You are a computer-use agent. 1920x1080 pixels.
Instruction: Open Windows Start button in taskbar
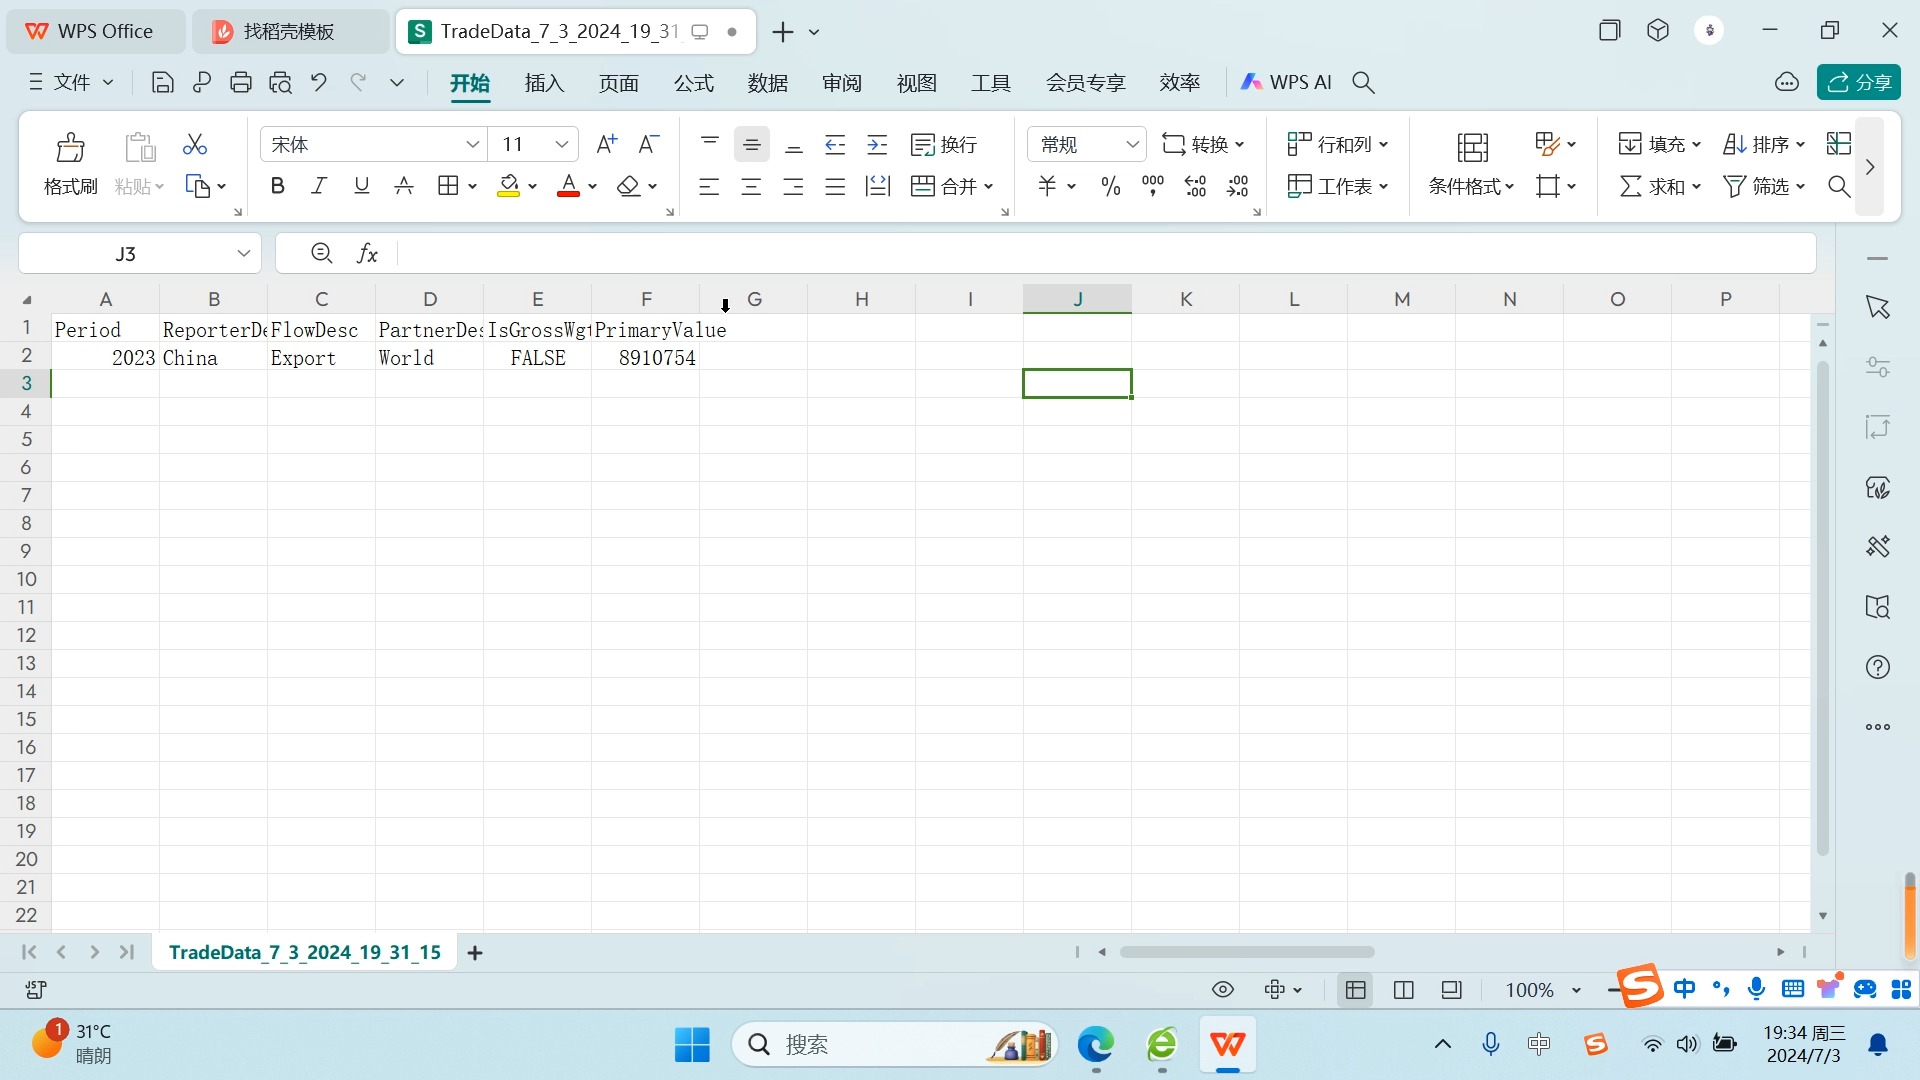[692, 1045]
